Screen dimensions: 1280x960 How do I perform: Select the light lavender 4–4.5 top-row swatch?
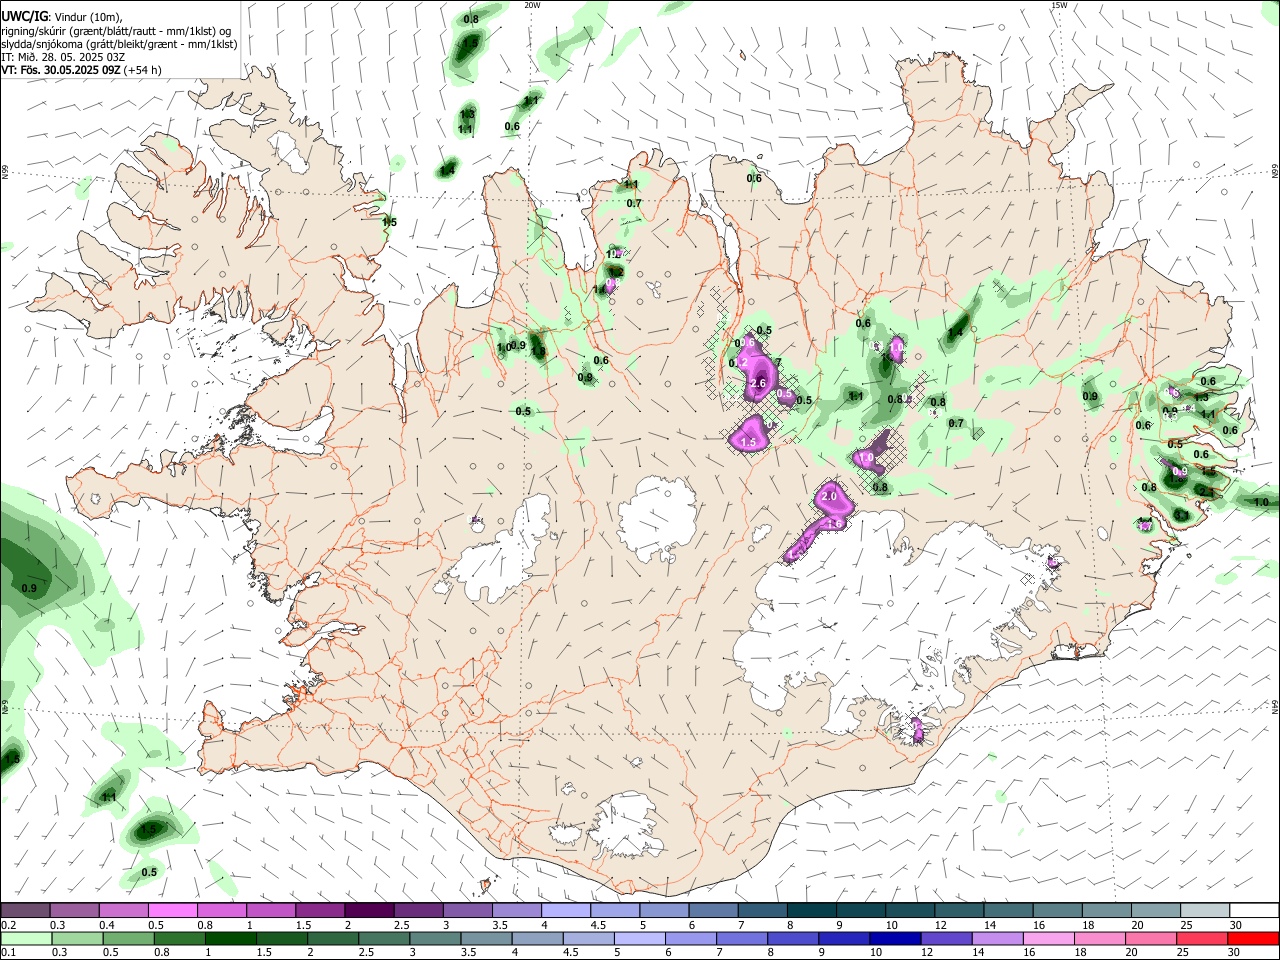pos(566,910)
